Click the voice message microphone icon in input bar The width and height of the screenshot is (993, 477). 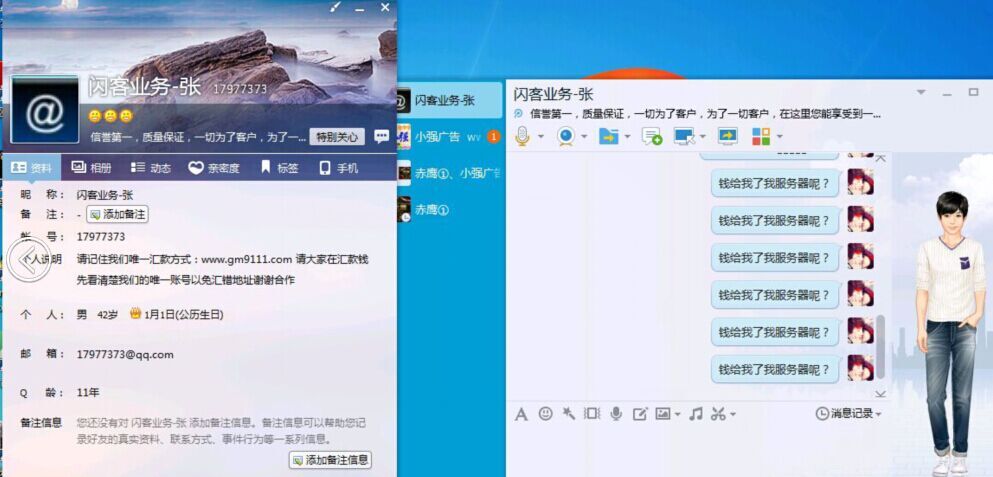[616, 414]
